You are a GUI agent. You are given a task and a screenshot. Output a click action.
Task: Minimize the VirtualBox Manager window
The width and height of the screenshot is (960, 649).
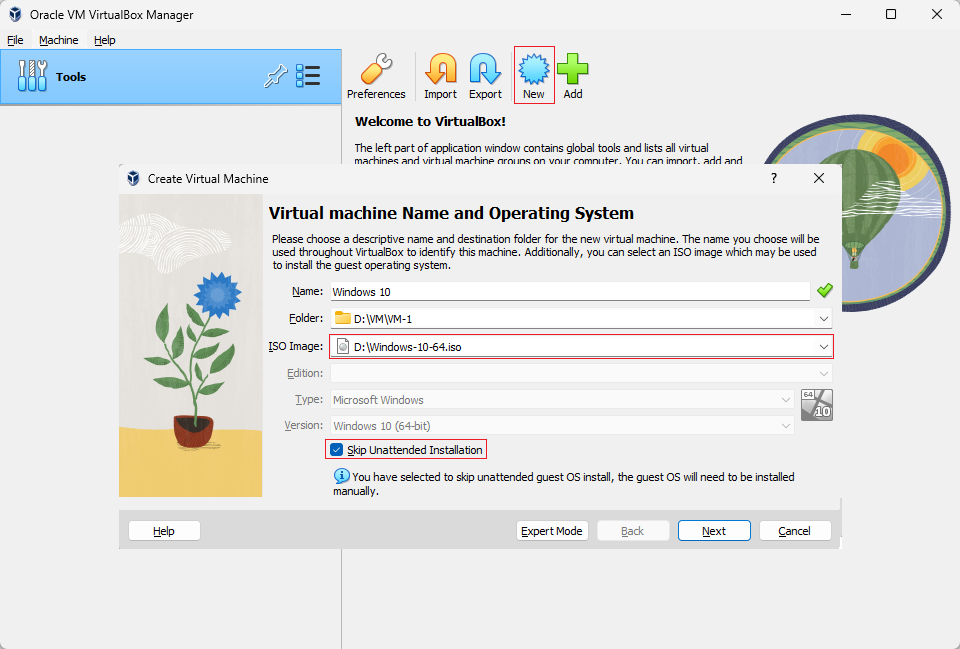(x=846, y=14)
